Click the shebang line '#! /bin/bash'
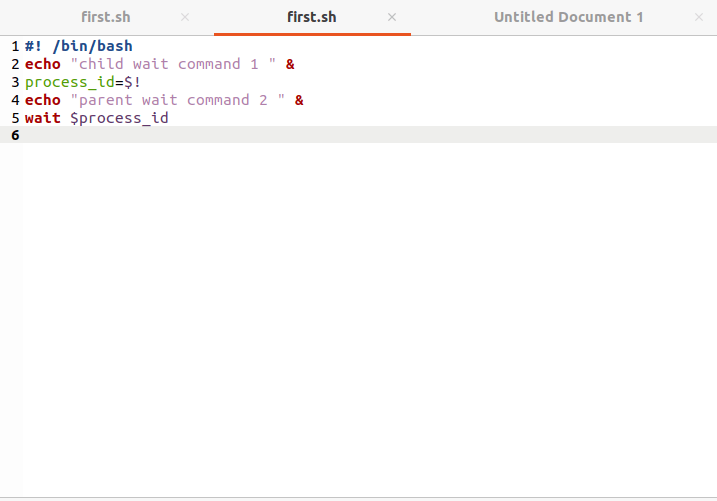This screenshot has width=717, height=501. pos(79,46)
